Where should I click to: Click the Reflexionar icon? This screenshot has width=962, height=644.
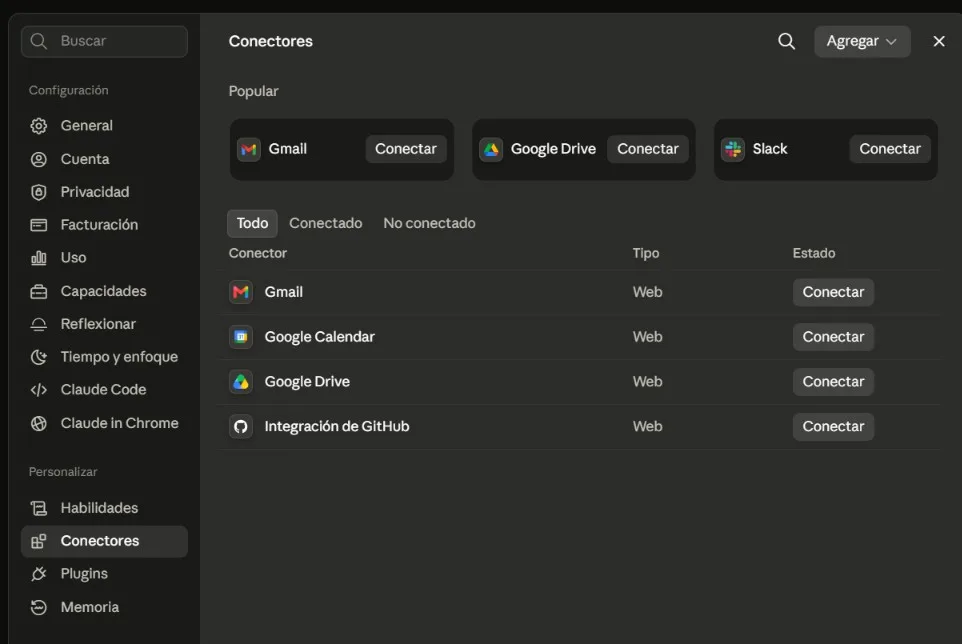tap(39, 324)
